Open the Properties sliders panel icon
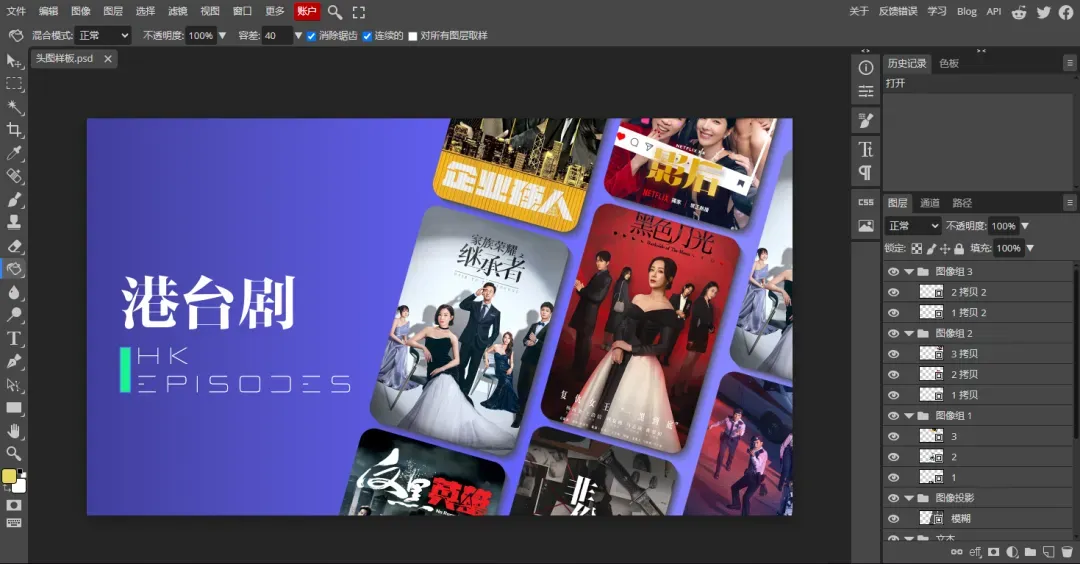The width and height of the screenshot is (1080, 564). 866,91
